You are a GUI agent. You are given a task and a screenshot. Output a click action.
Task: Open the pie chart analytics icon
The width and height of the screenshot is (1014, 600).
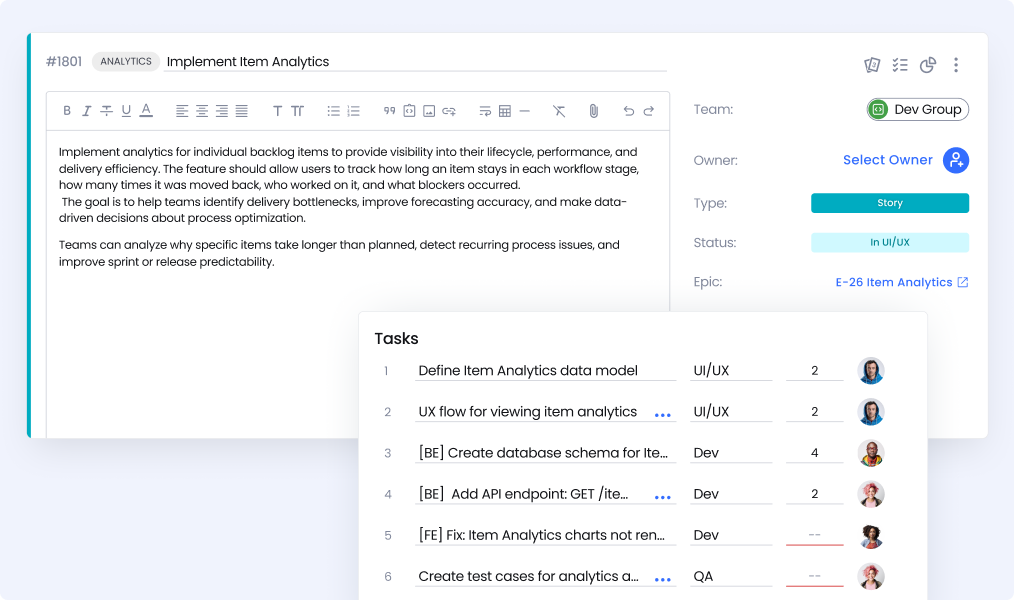[928, 65]
